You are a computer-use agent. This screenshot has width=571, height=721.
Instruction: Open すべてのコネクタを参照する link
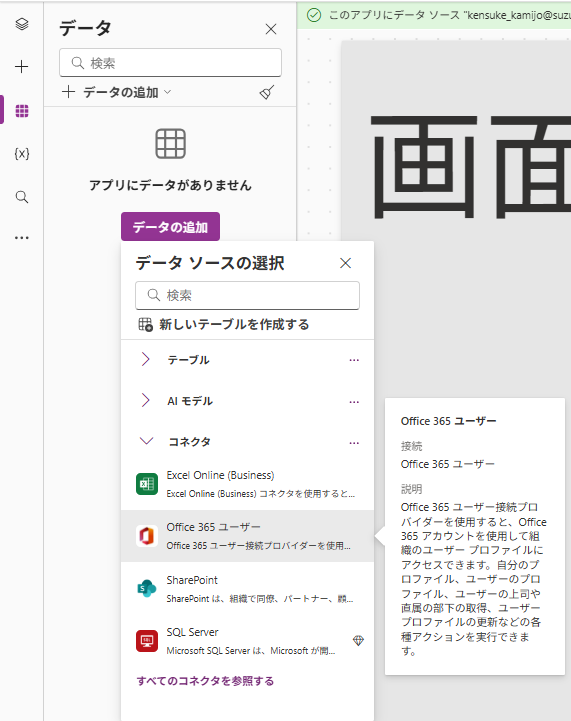[205, 681]
